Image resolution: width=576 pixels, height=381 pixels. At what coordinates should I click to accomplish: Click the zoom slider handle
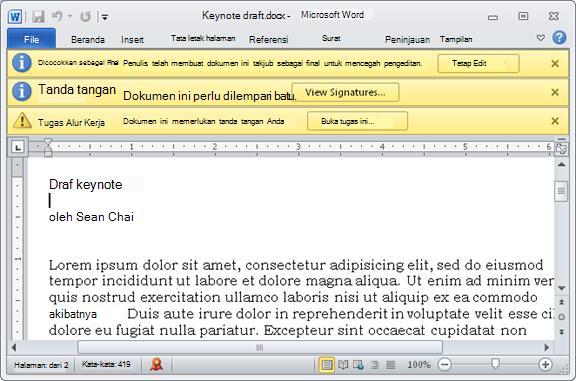pos(495,364)
